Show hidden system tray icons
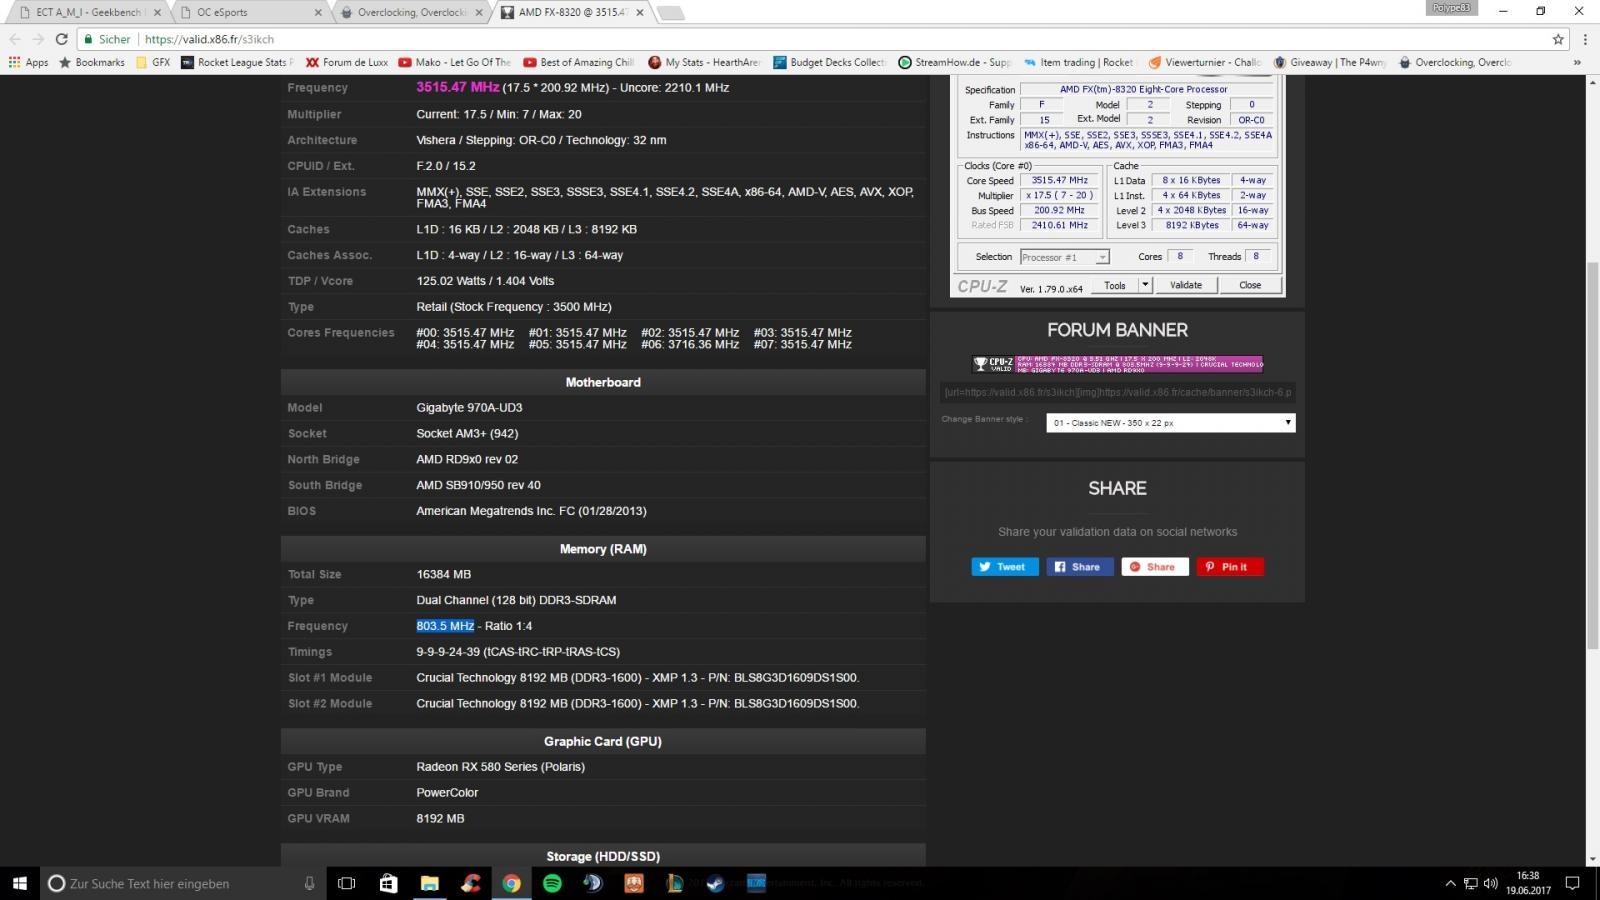 tap(1450, 883)
